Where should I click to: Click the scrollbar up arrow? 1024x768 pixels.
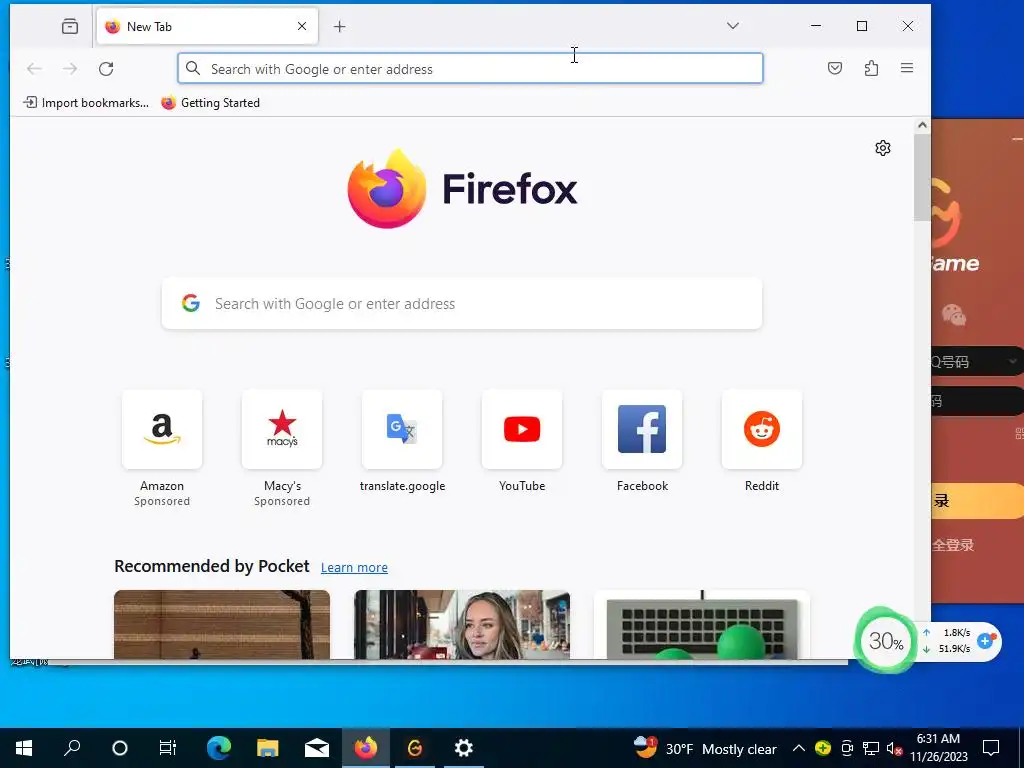click(x=921, y=125)
